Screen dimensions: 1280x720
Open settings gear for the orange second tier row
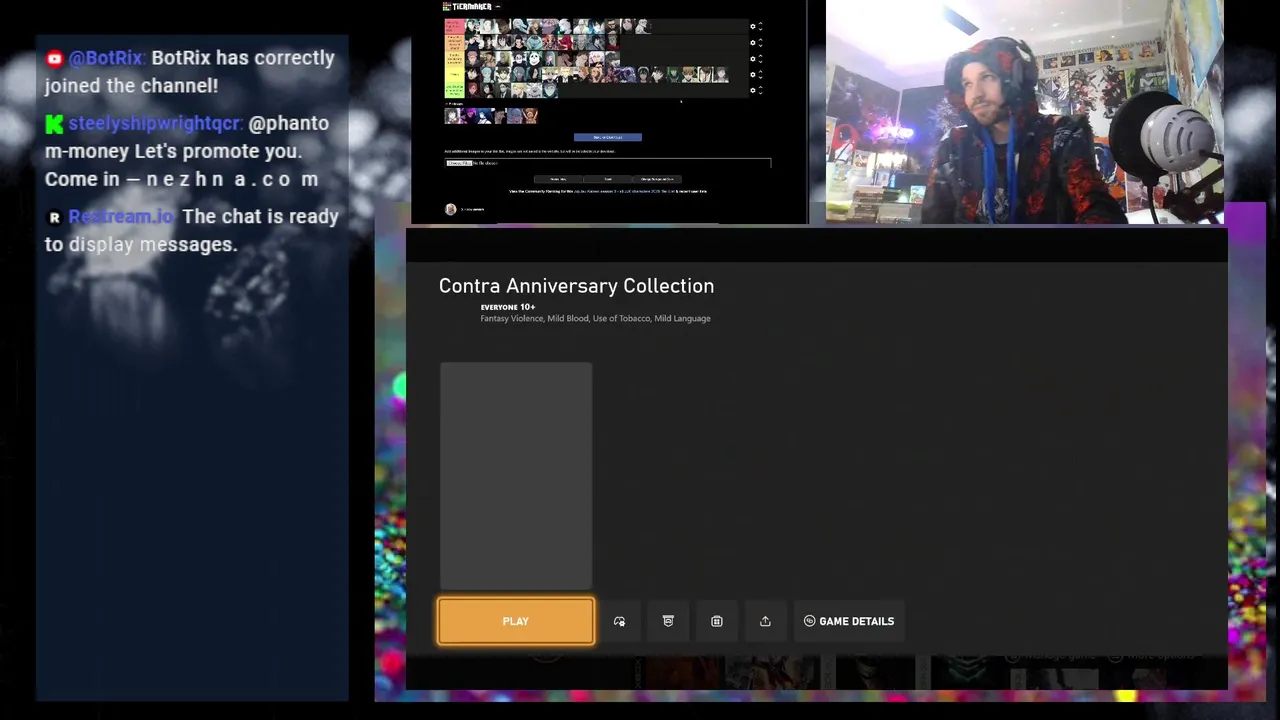pos(753,42)
